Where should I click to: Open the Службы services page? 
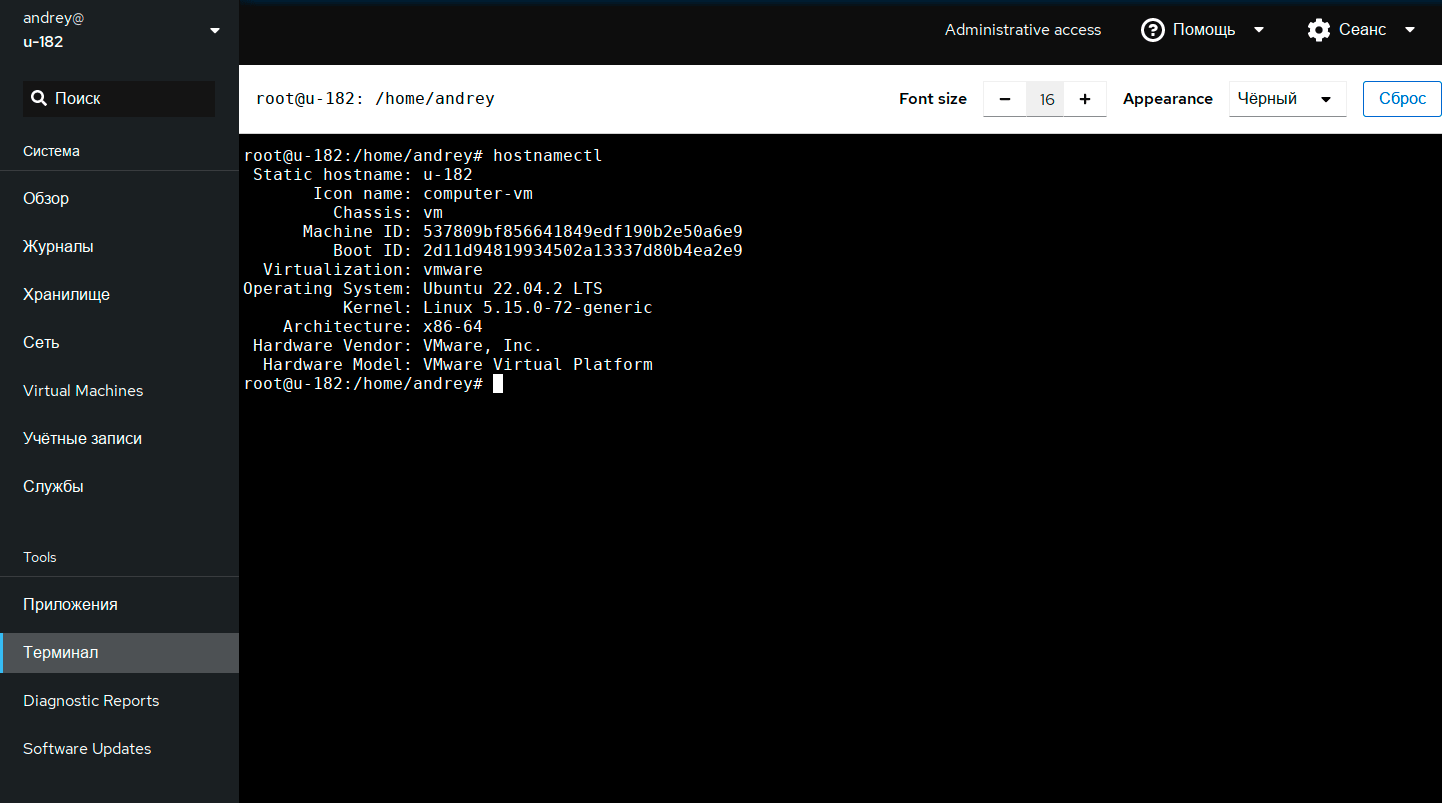[119, 486]
